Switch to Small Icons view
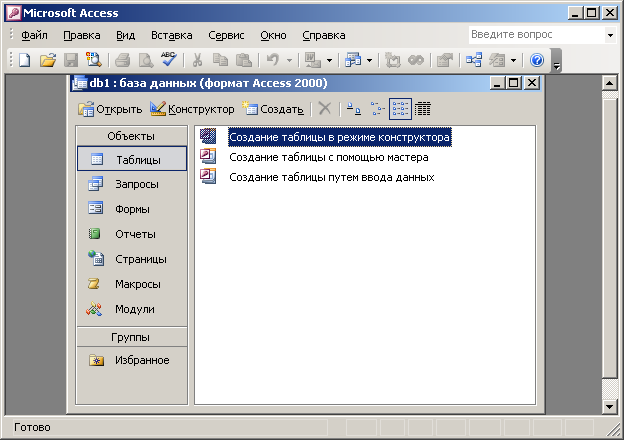The height and width of the screenshot is (440, 624). coord(377,109)
